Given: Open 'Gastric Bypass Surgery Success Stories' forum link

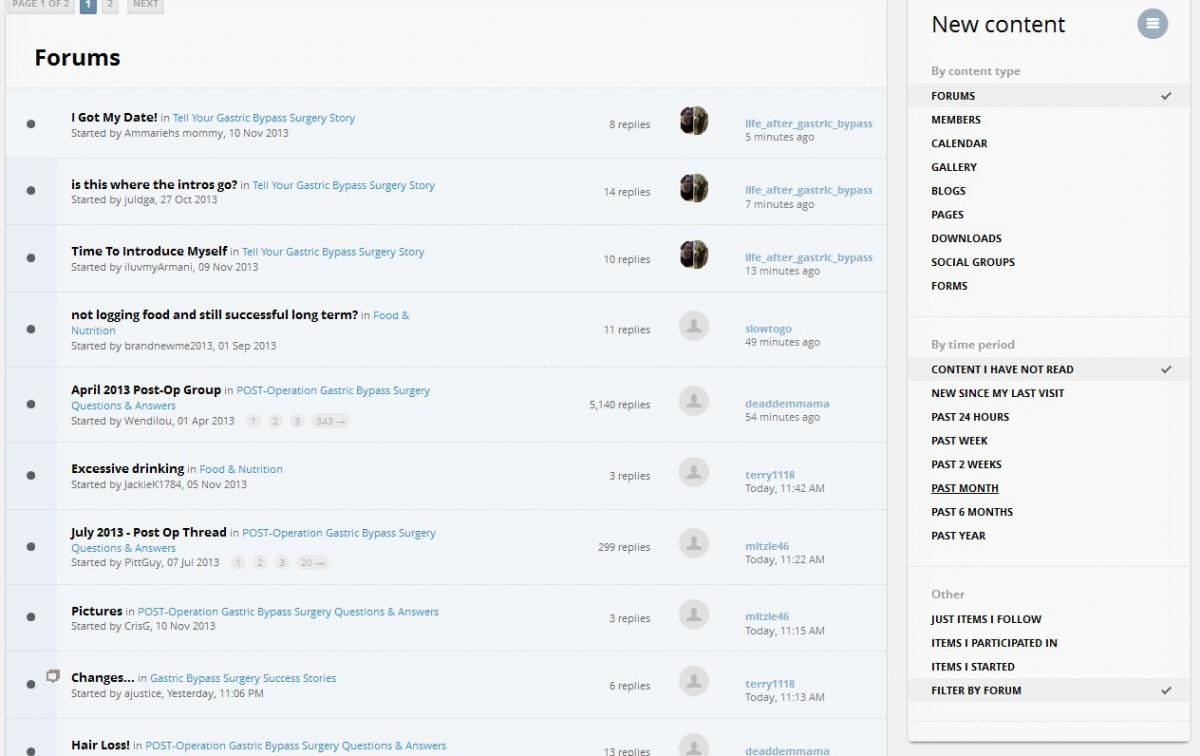Looking at the screenshot, I should 243,678.
